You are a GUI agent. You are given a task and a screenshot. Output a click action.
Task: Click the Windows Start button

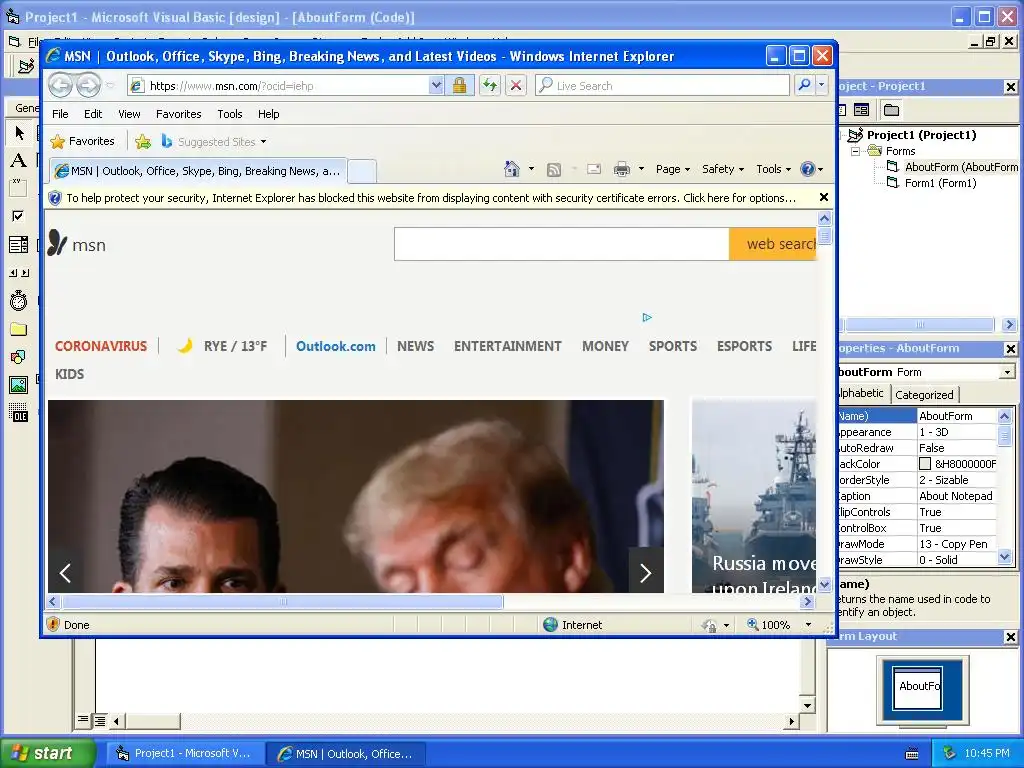48,753
